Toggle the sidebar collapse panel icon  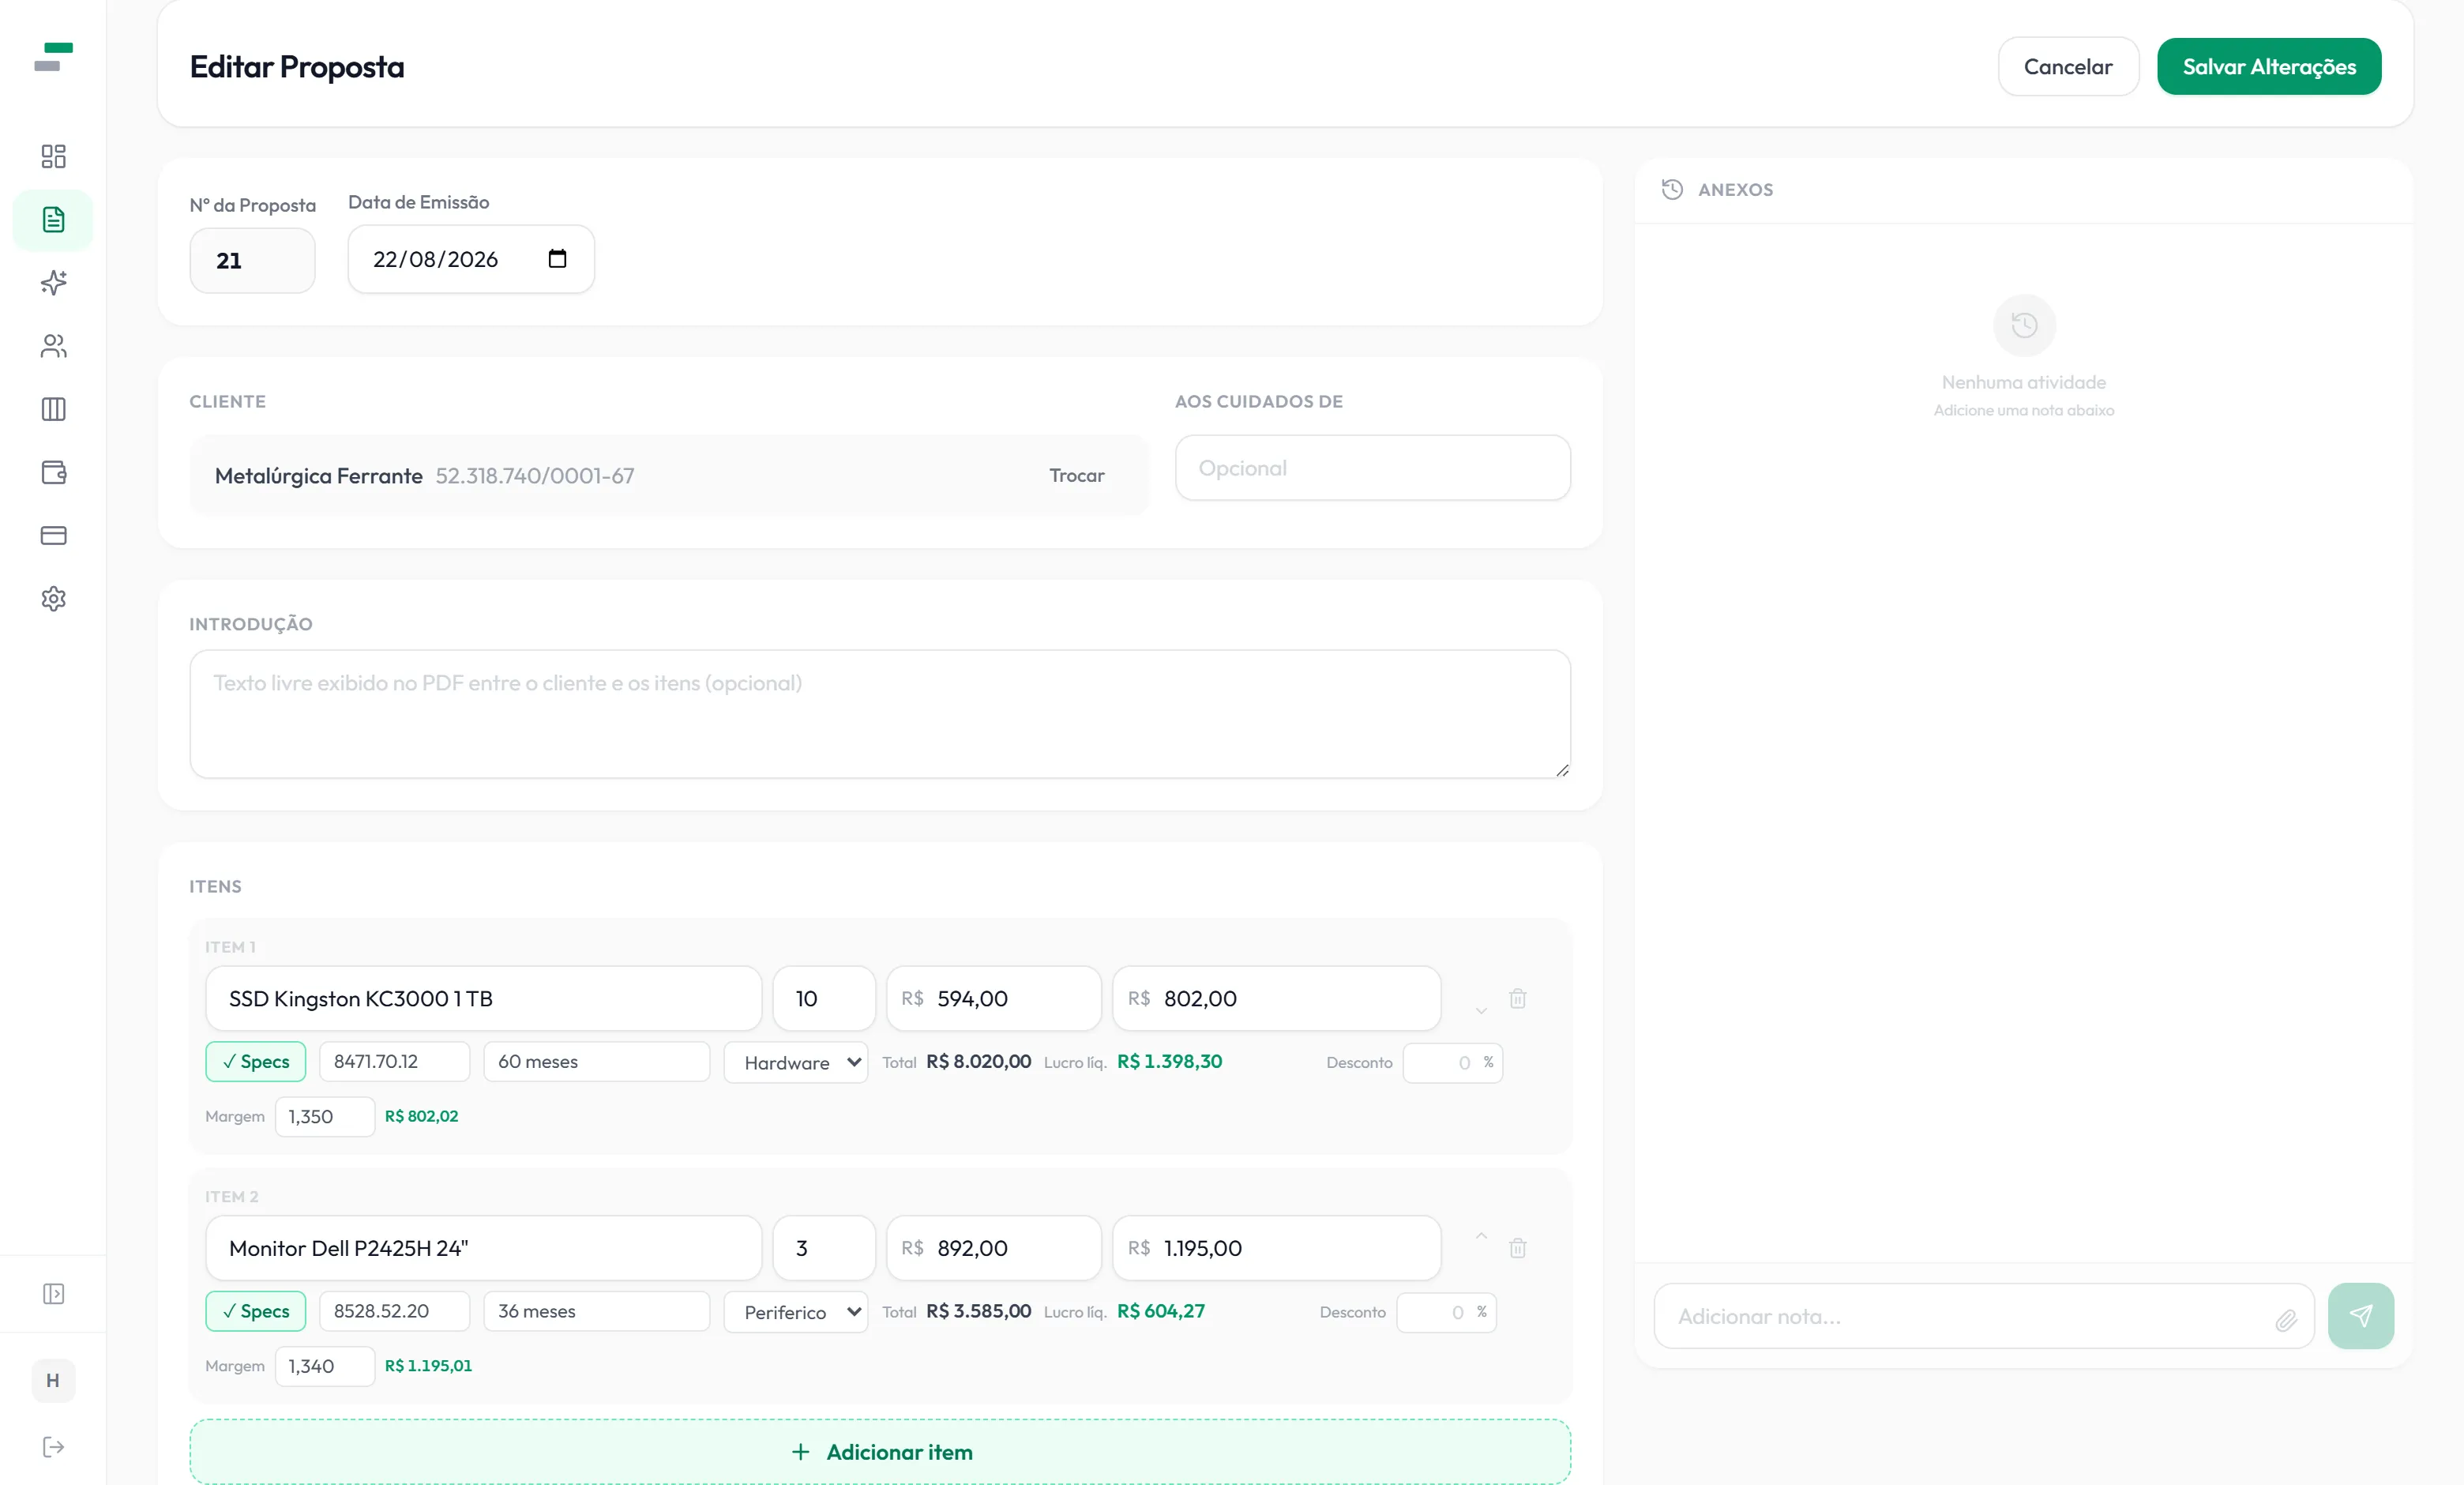53,1294
